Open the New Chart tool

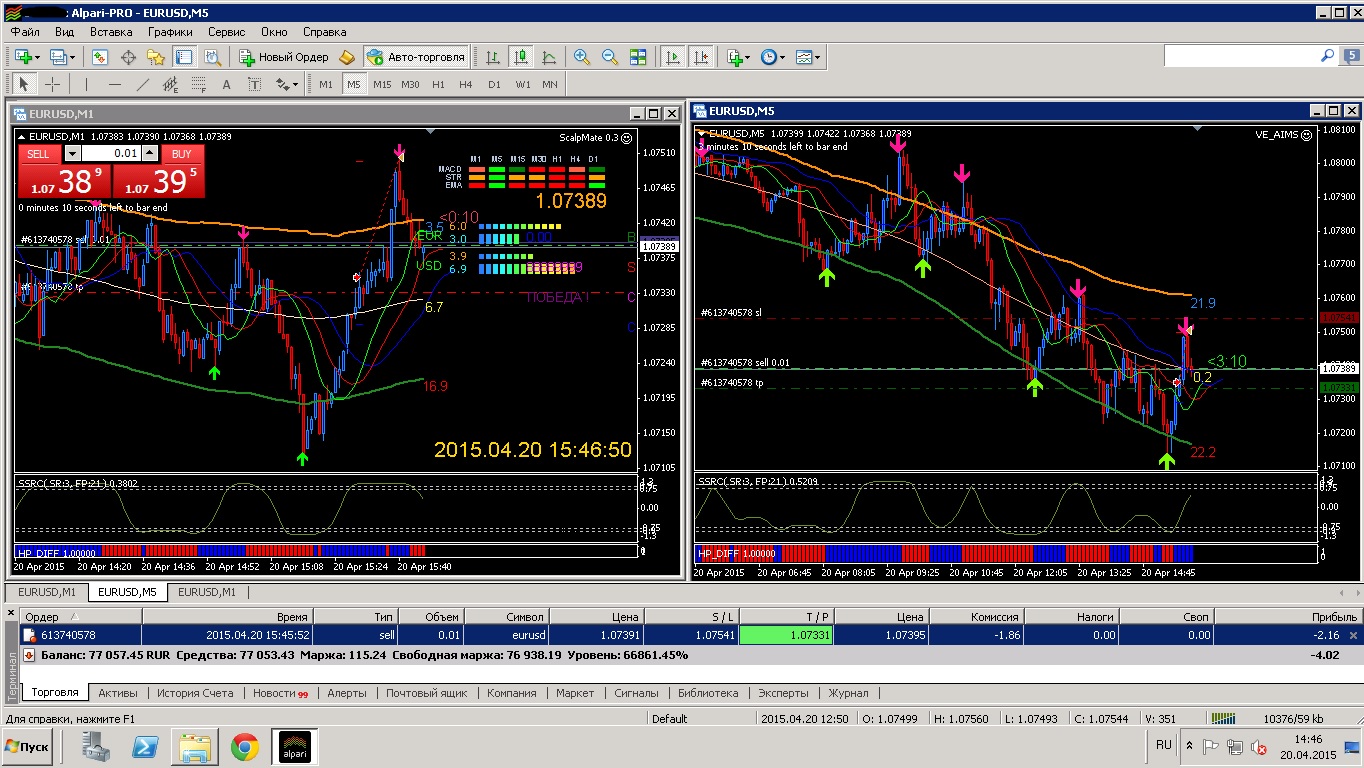[x=22, y=57]
